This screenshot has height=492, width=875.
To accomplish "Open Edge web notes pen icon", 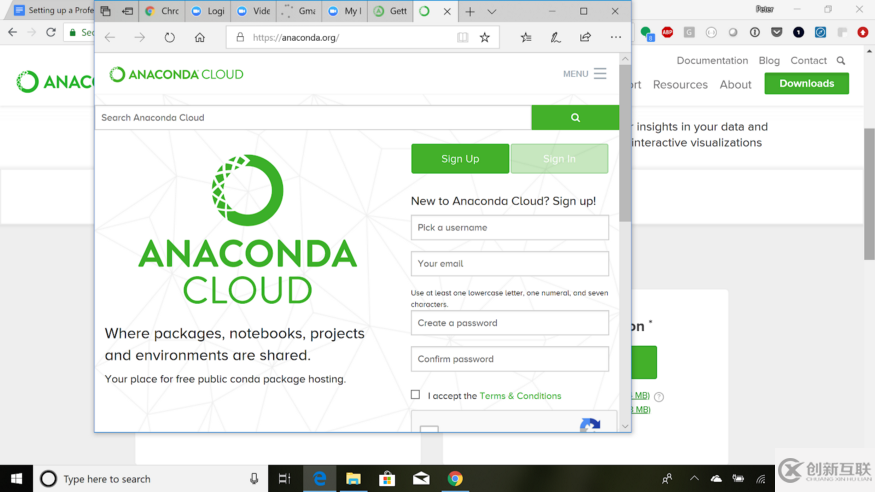I will [555, 37].
